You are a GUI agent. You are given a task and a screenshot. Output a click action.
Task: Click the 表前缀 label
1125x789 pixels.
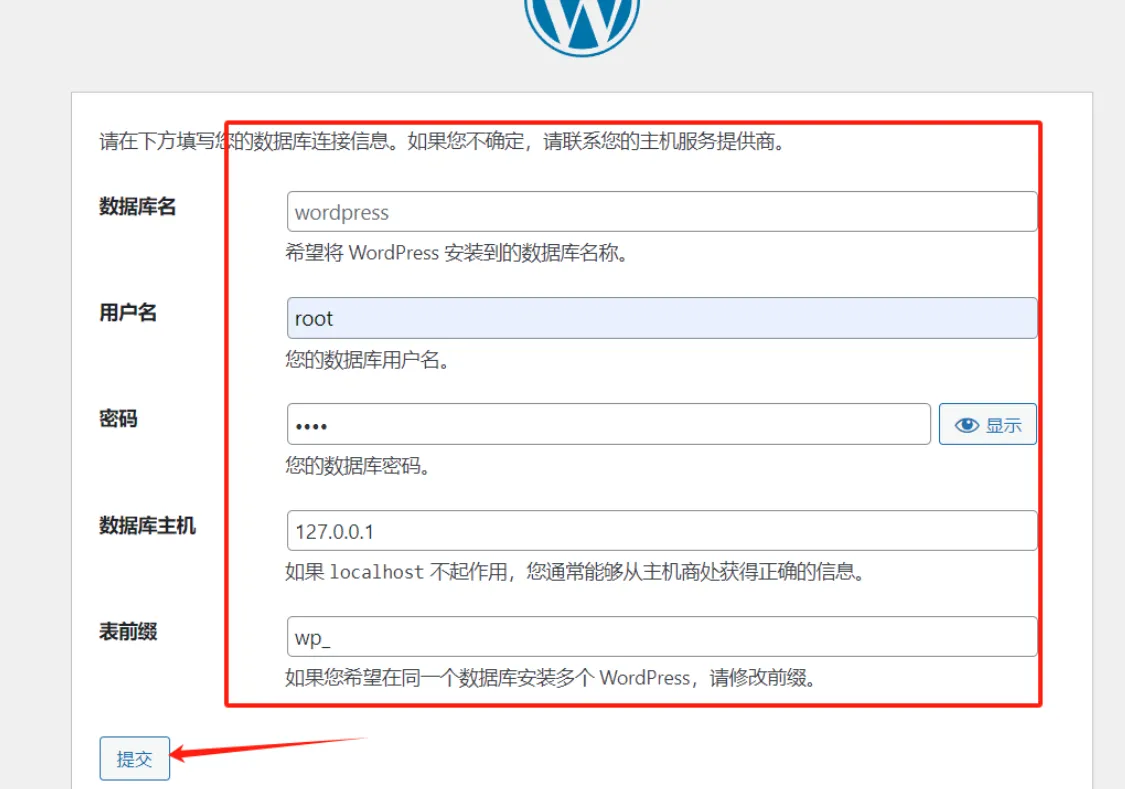coord(128,632)
